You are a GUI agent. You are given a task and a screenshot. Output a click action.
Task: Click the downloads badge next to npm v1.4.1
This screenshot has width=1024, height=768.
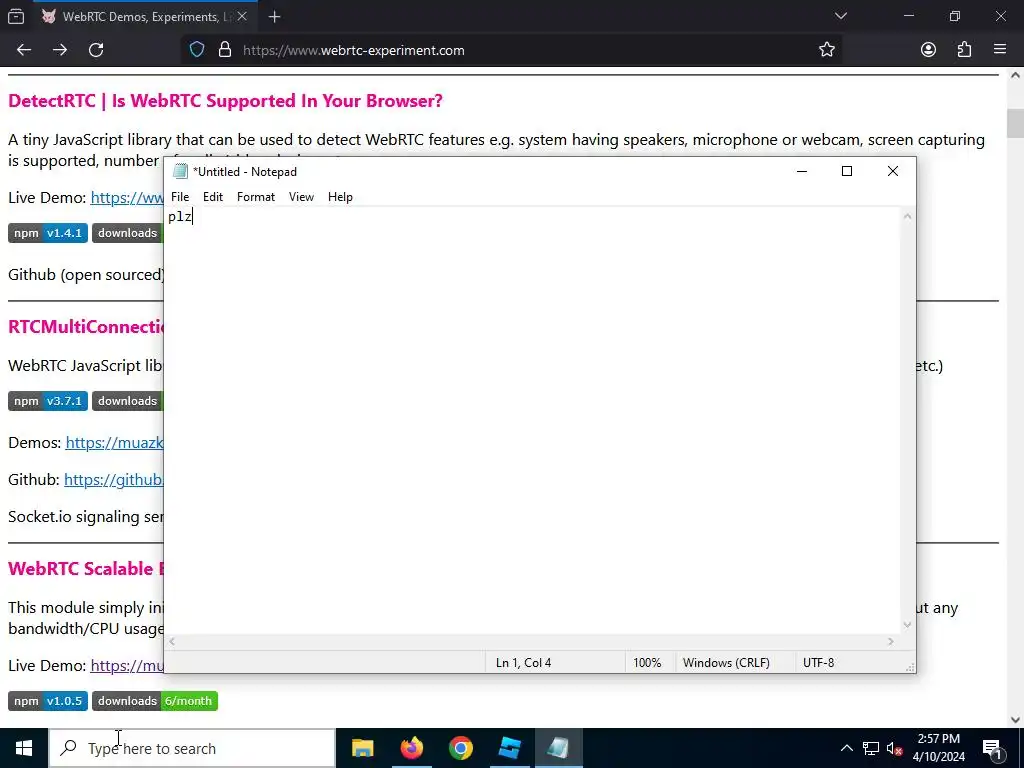(128, 233)
